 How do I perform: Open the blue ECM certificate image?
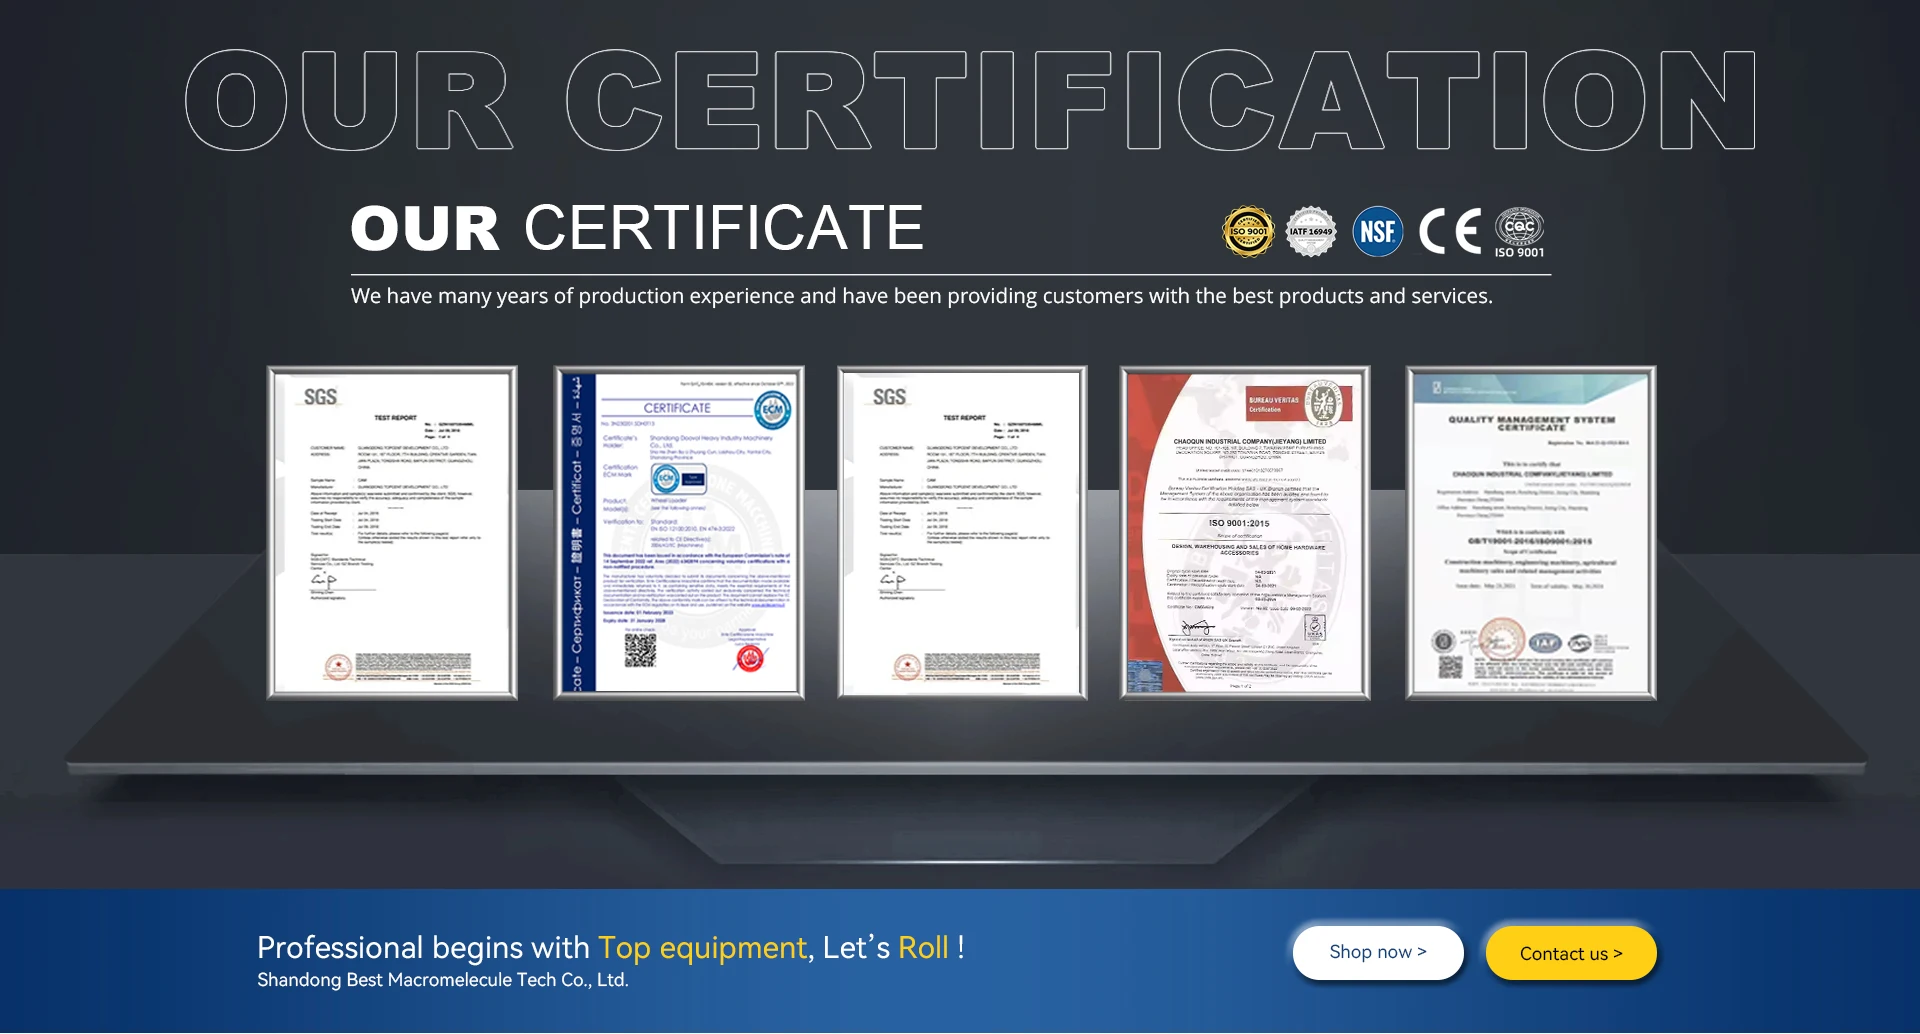pyautogui.click(x=679, y=533)
